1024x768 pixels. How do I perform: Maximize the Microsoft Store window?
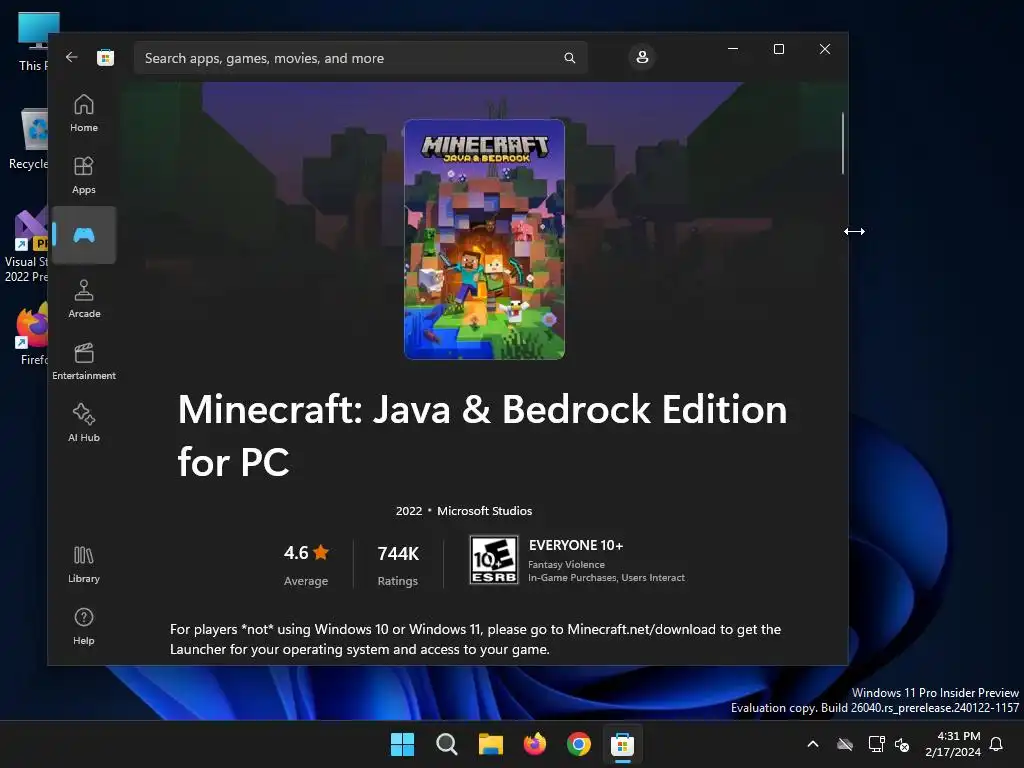click(778, 49)
